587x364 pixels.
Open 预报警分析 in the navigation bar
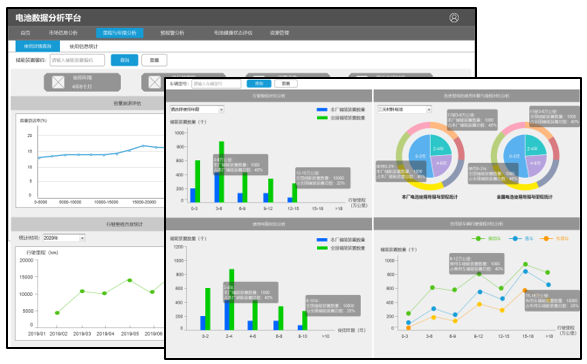(x=172, y=33)
